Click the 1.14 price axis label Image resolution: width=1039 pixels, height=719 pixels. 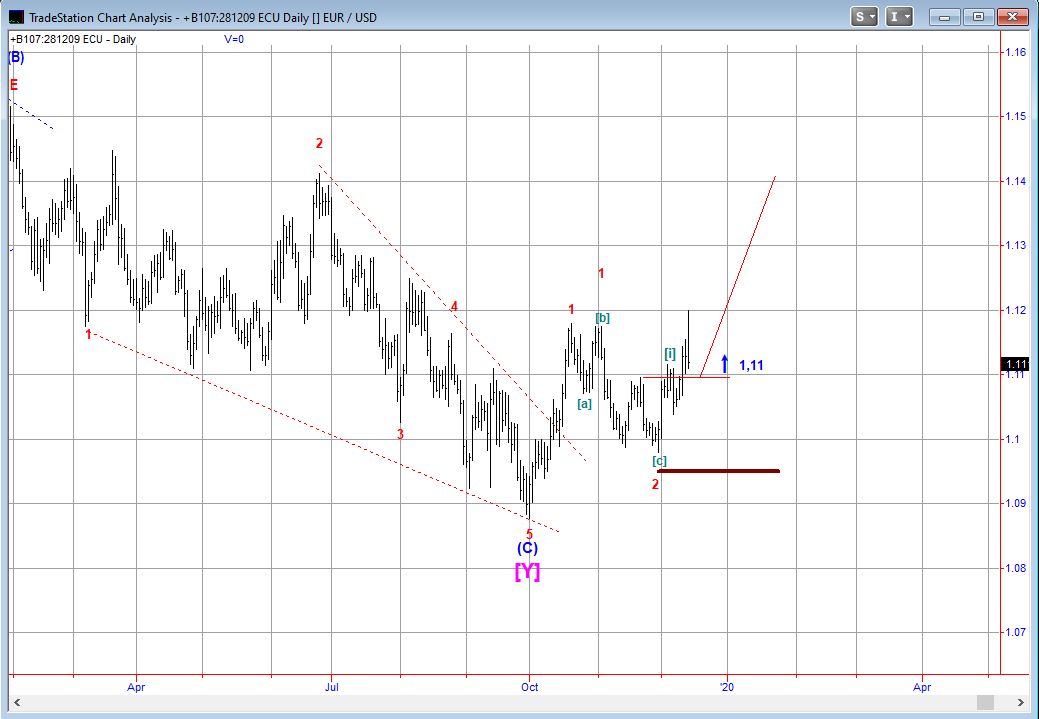pos(1016,181)
